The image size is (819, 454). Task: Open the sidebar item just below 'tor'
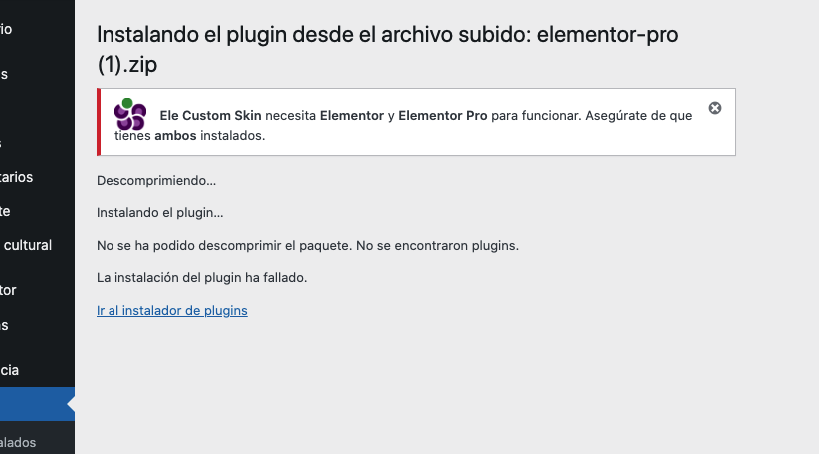pyautogui.click(x=4, y=325)
